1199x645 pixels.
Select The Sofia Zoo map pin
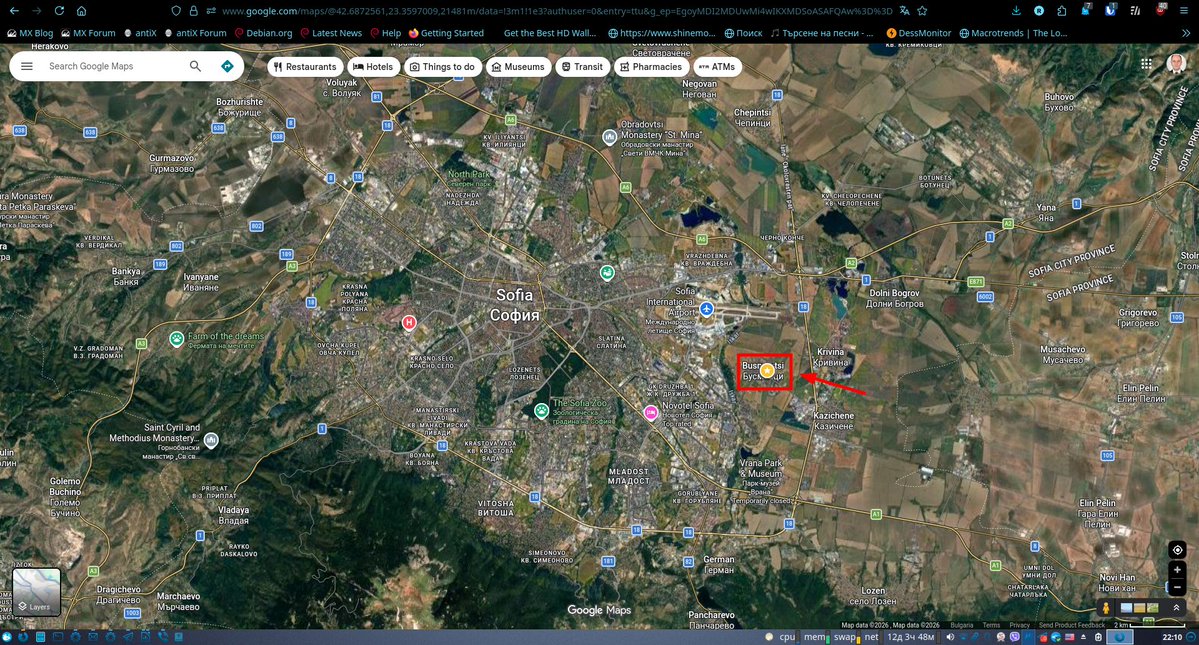click(x=541, y=411)
